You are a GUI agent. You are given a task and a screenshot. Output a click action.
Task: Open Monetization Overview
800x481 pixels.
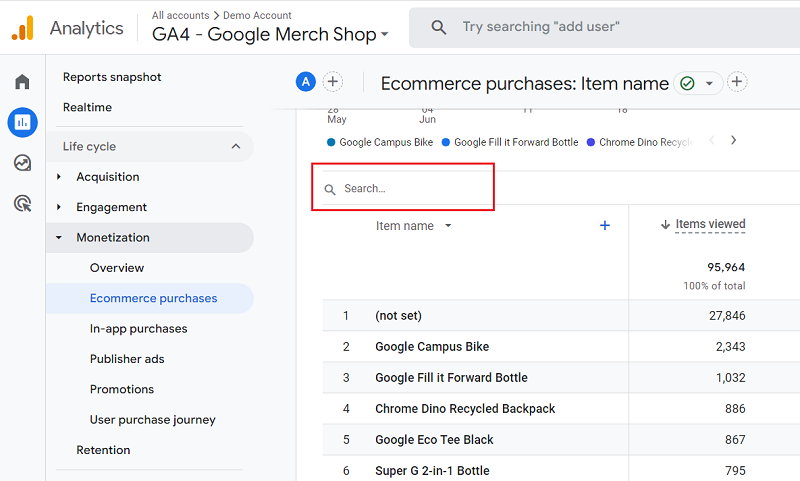[117, 268]
